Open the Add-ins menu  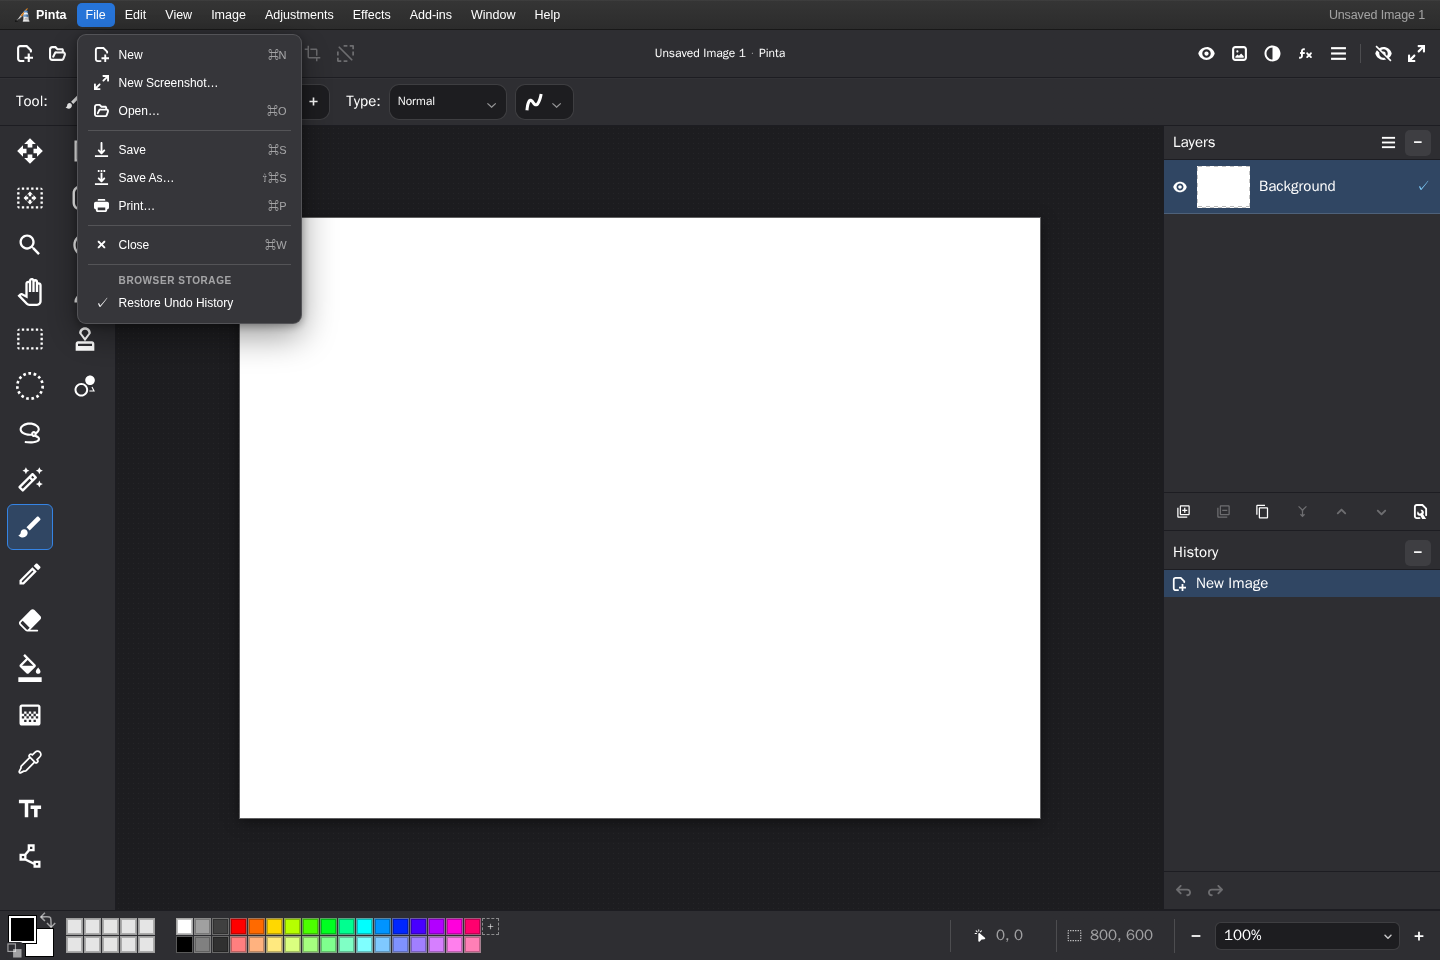(x=431, y=15)
